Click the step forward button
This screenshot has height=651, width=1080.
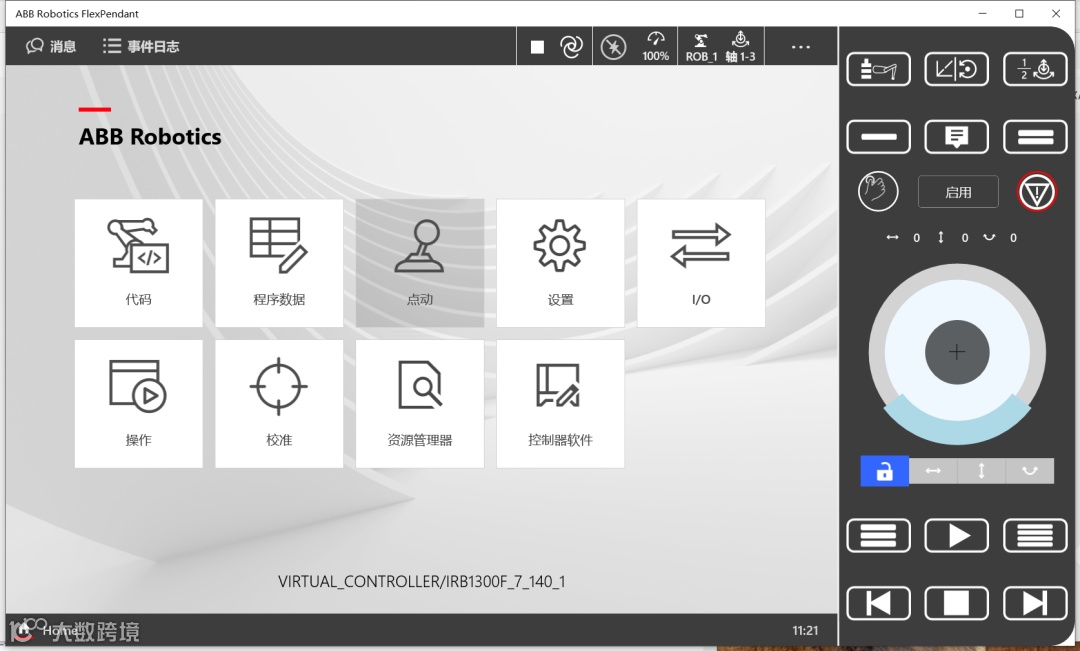tap(1035, 603)
